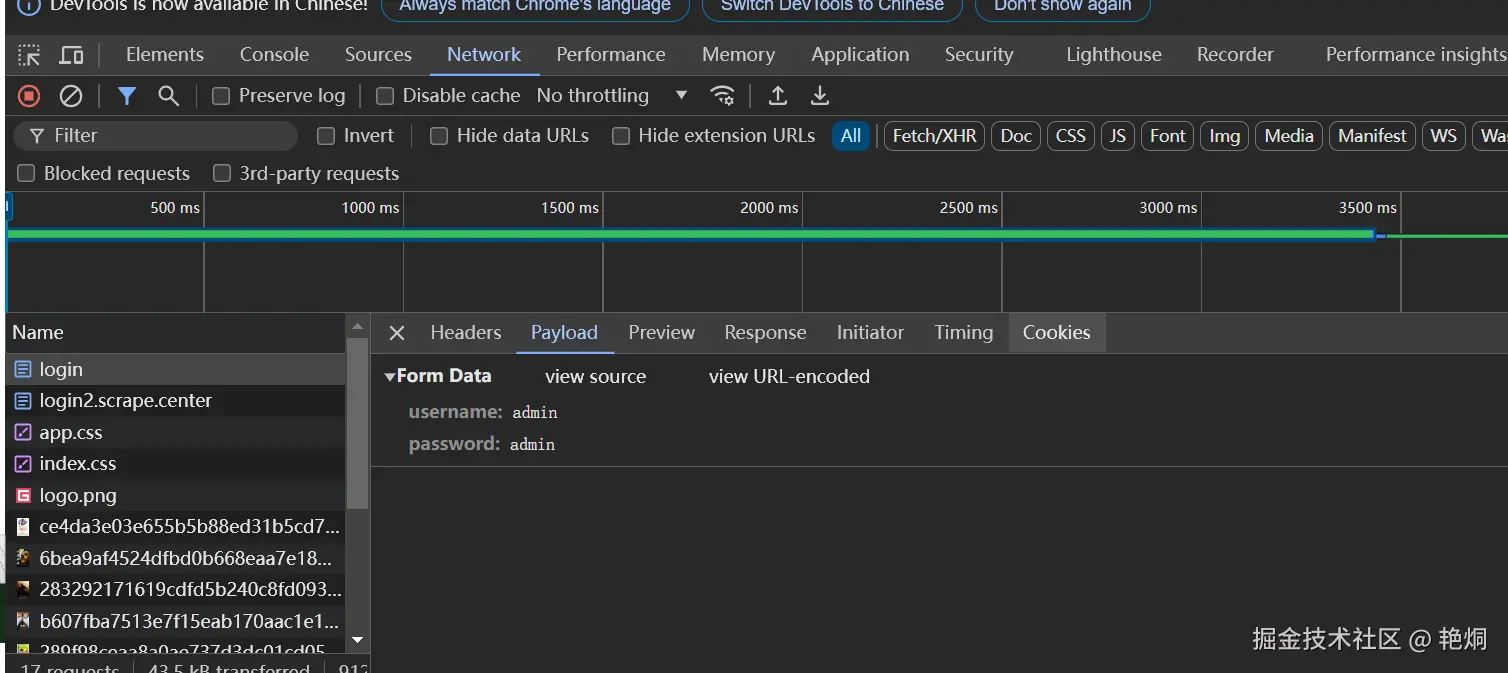Click request list scroll down arrow
1508x673 pixels.
click(358, 640)
